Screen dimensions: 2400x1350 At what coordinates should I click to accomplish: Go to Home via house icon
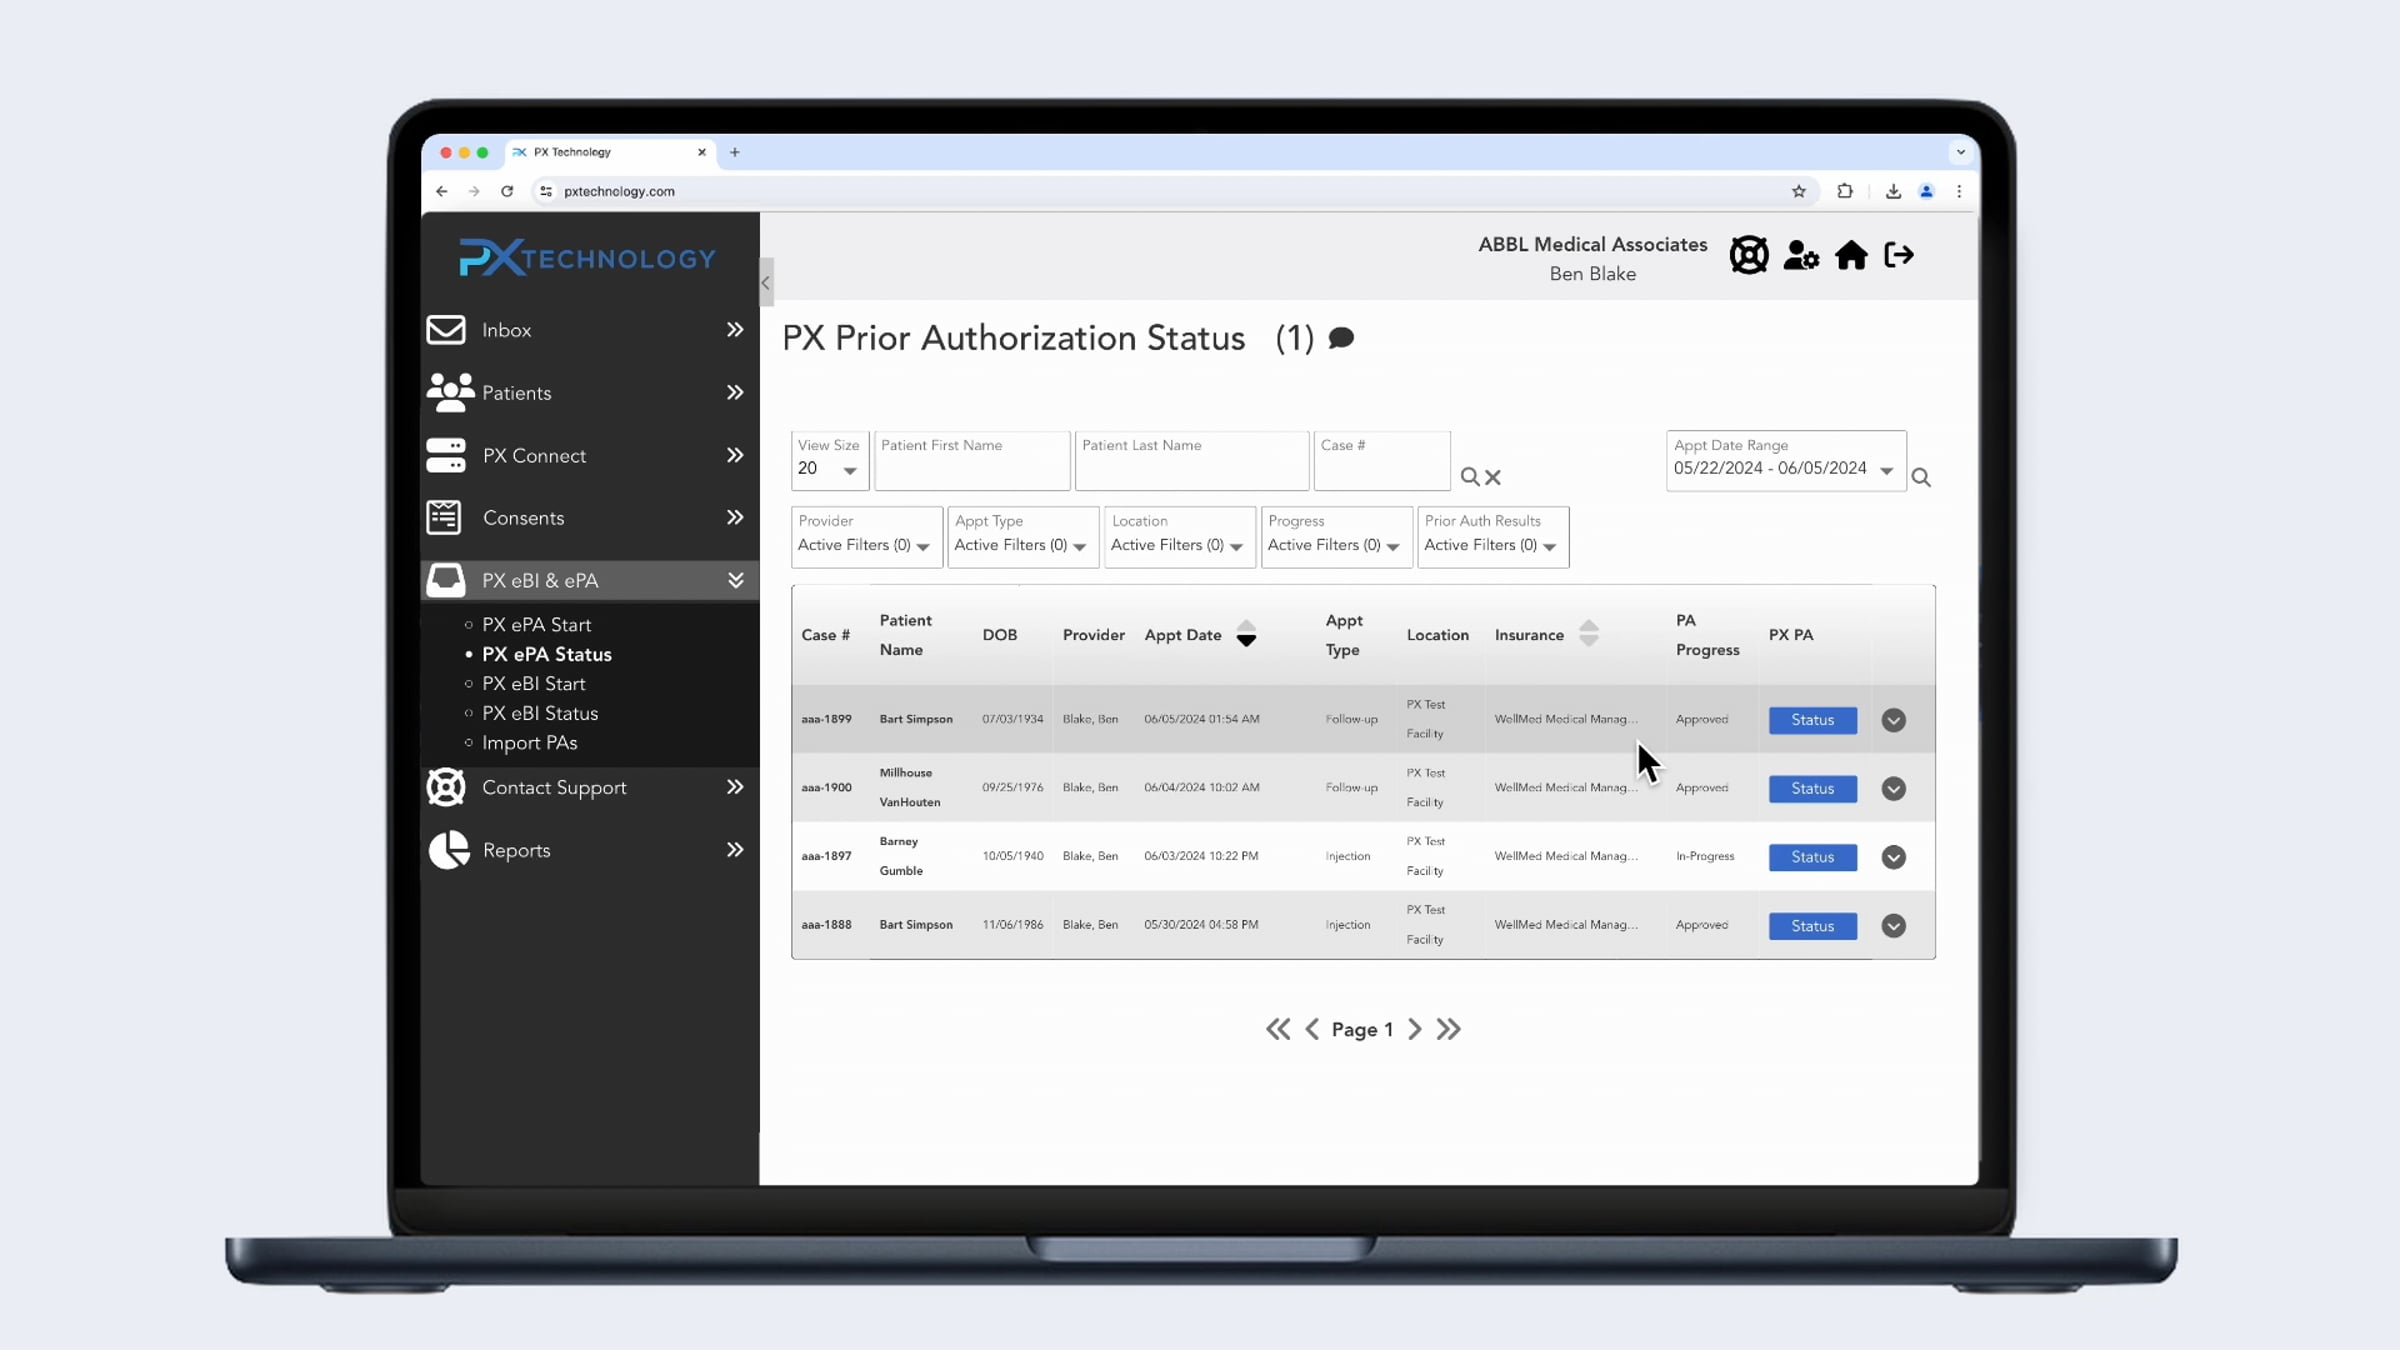(1851, 255)
